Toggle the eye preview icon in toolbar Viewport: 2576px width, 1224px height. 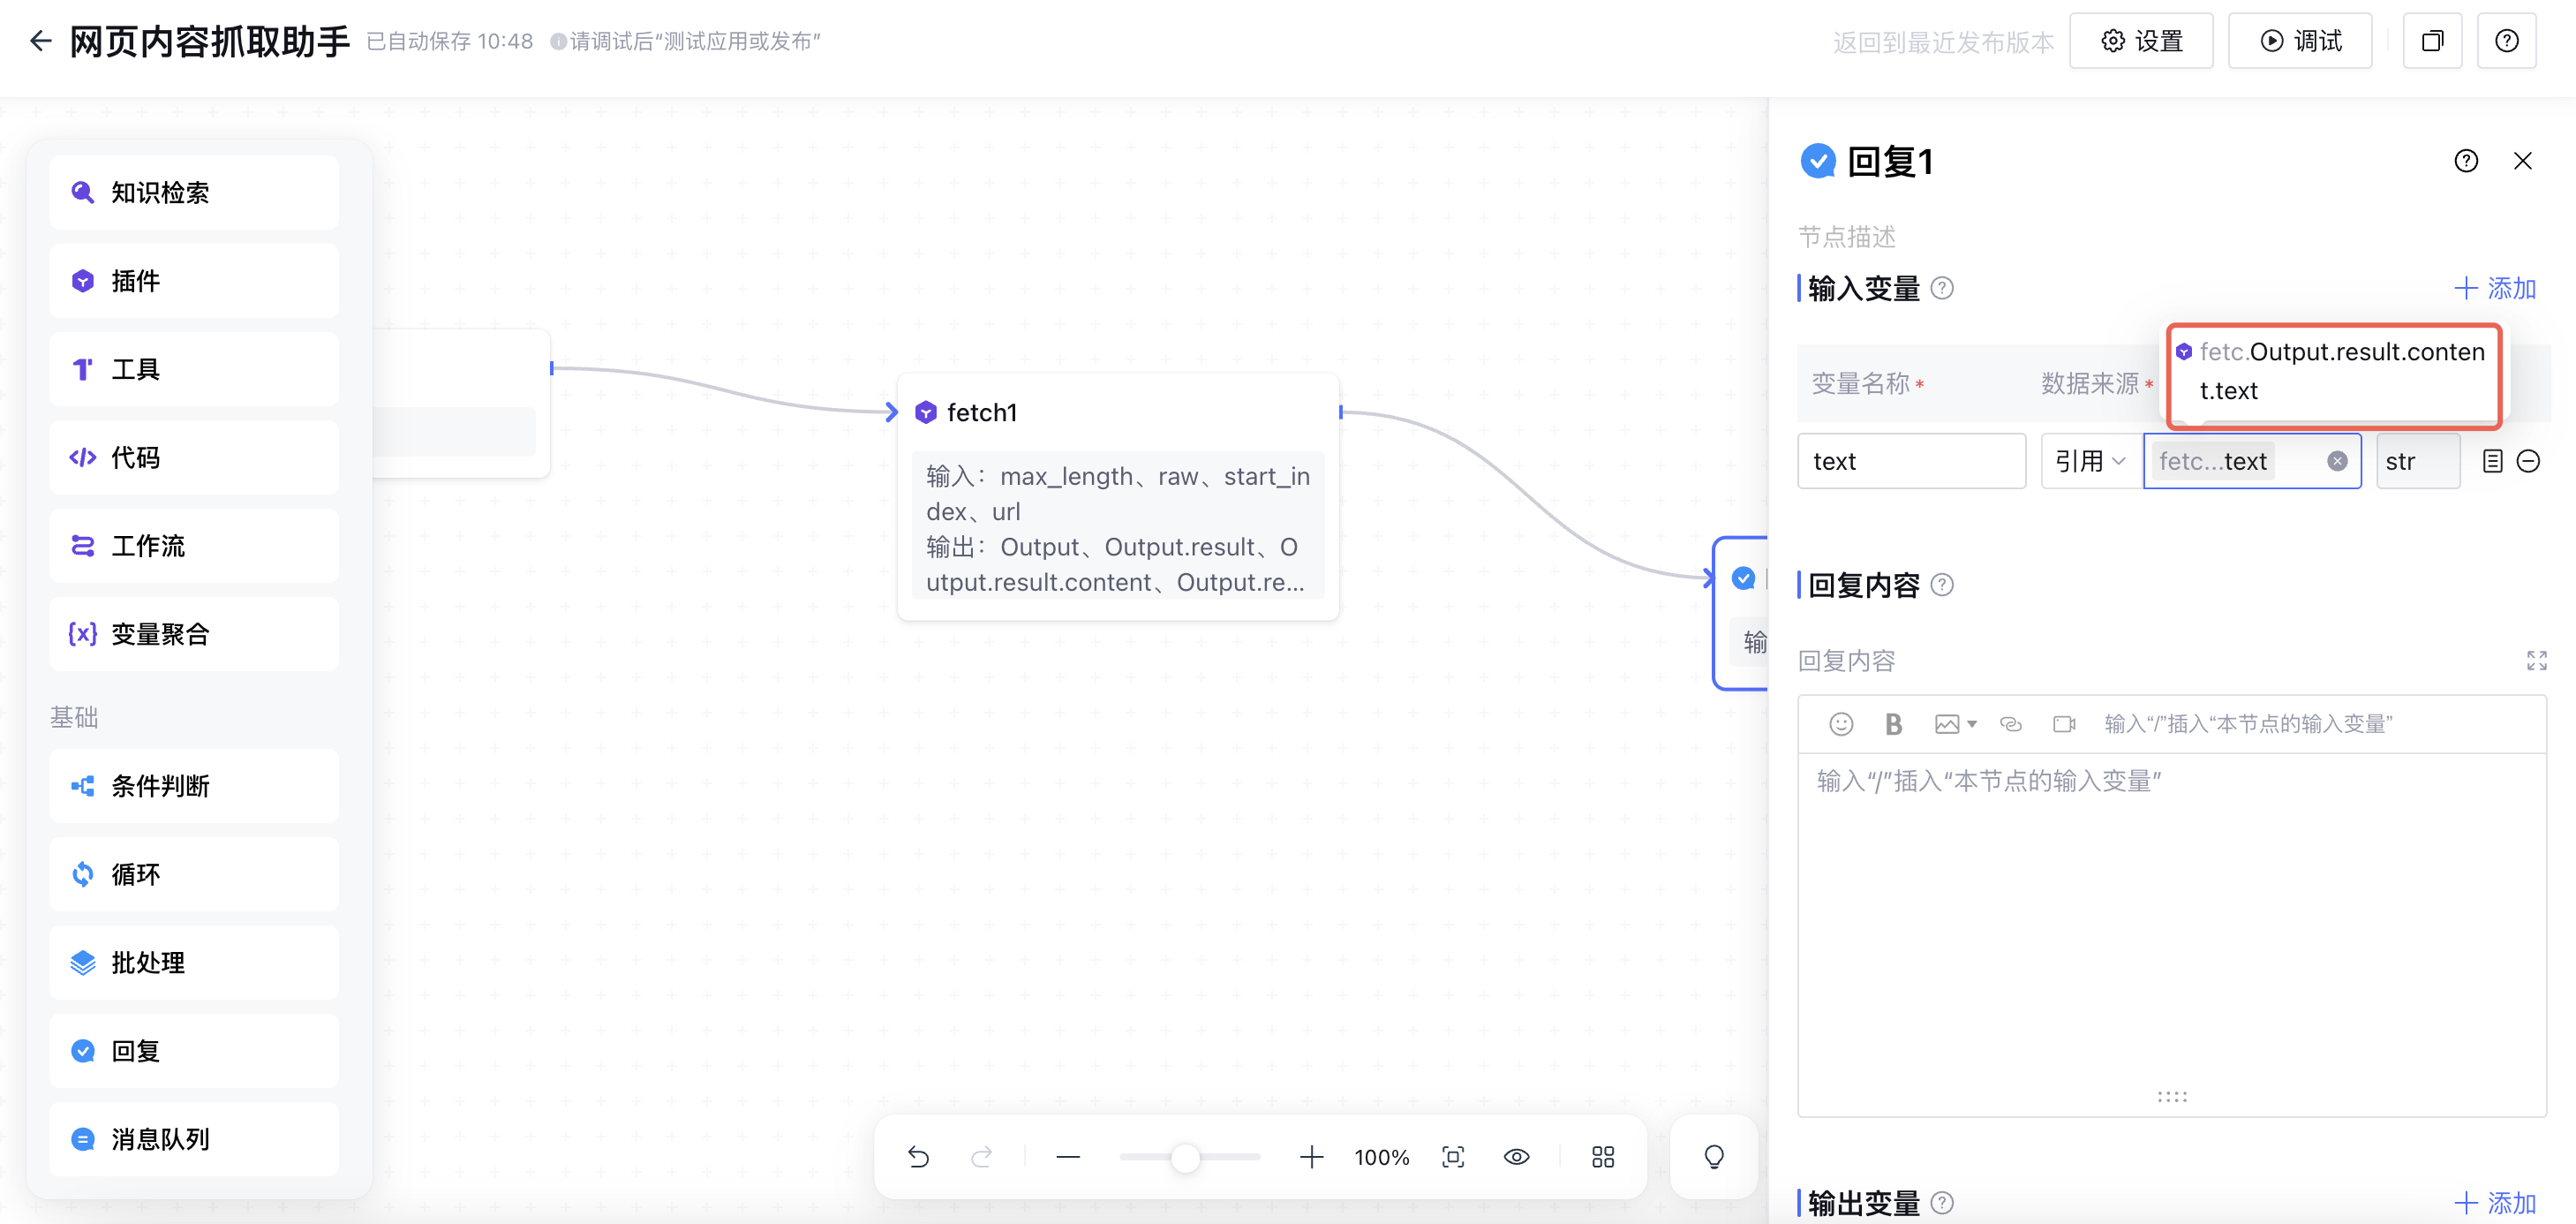(1516, 1157)
